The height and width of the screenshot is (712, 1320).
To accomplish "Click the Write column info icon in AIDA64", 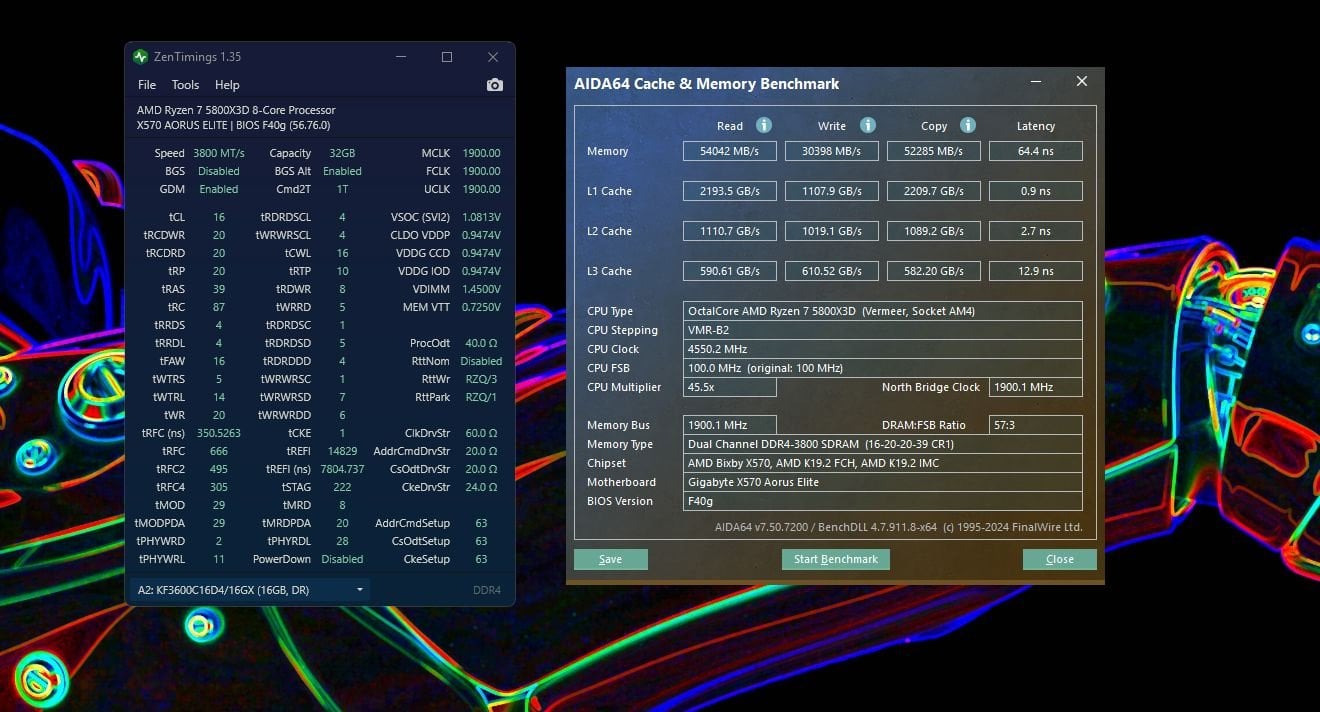I will [868, 125].
